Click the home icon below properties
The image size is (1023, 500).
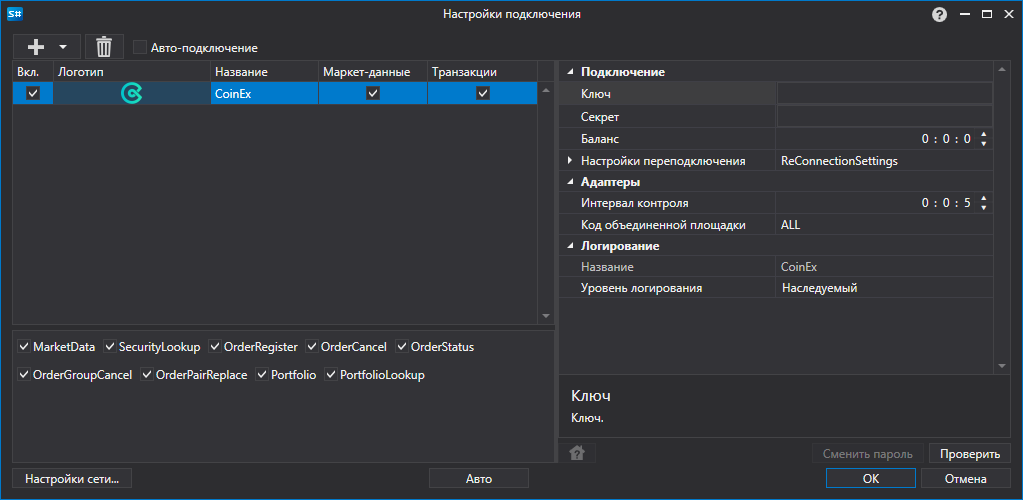pyautogui.click(x=577, y=453)
